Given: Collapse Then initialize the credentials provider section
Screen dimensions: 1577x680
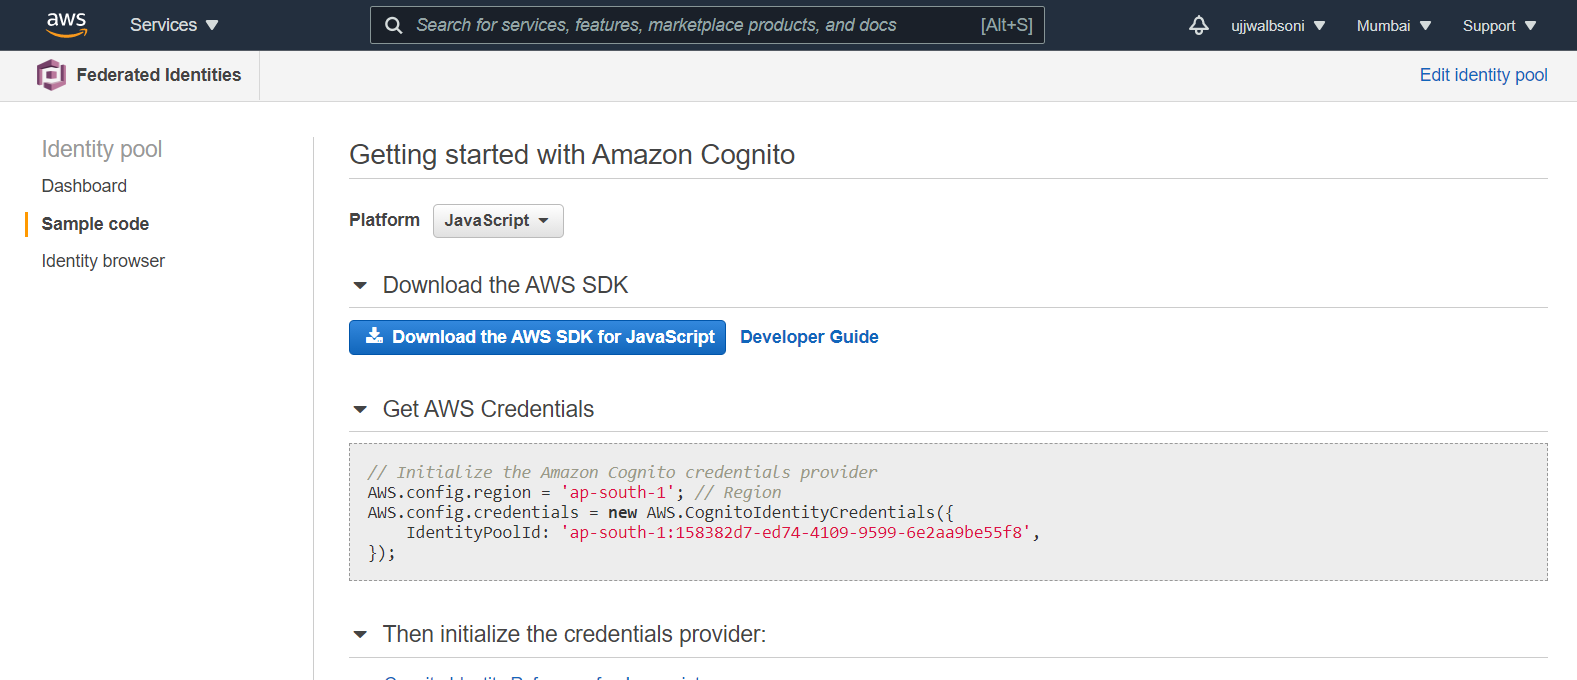Looking at the screenshot, I should pos(360,635).
